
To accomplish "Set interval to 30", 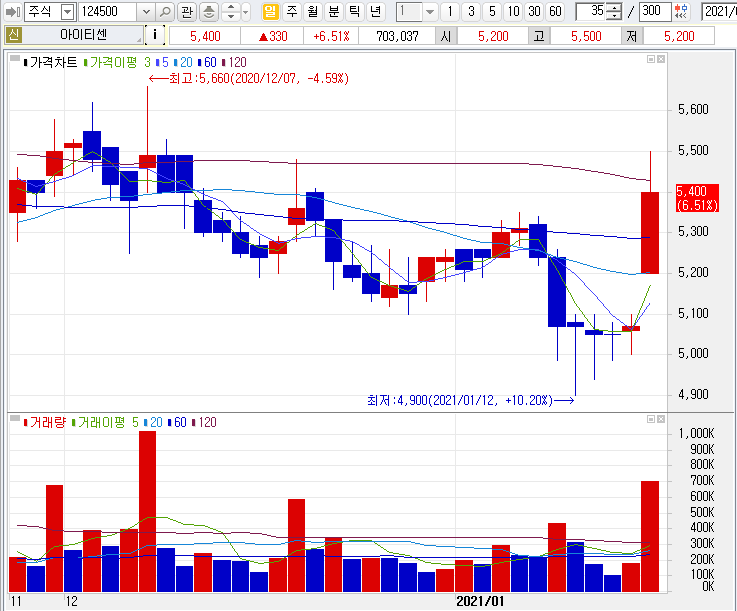I will 534,11.
